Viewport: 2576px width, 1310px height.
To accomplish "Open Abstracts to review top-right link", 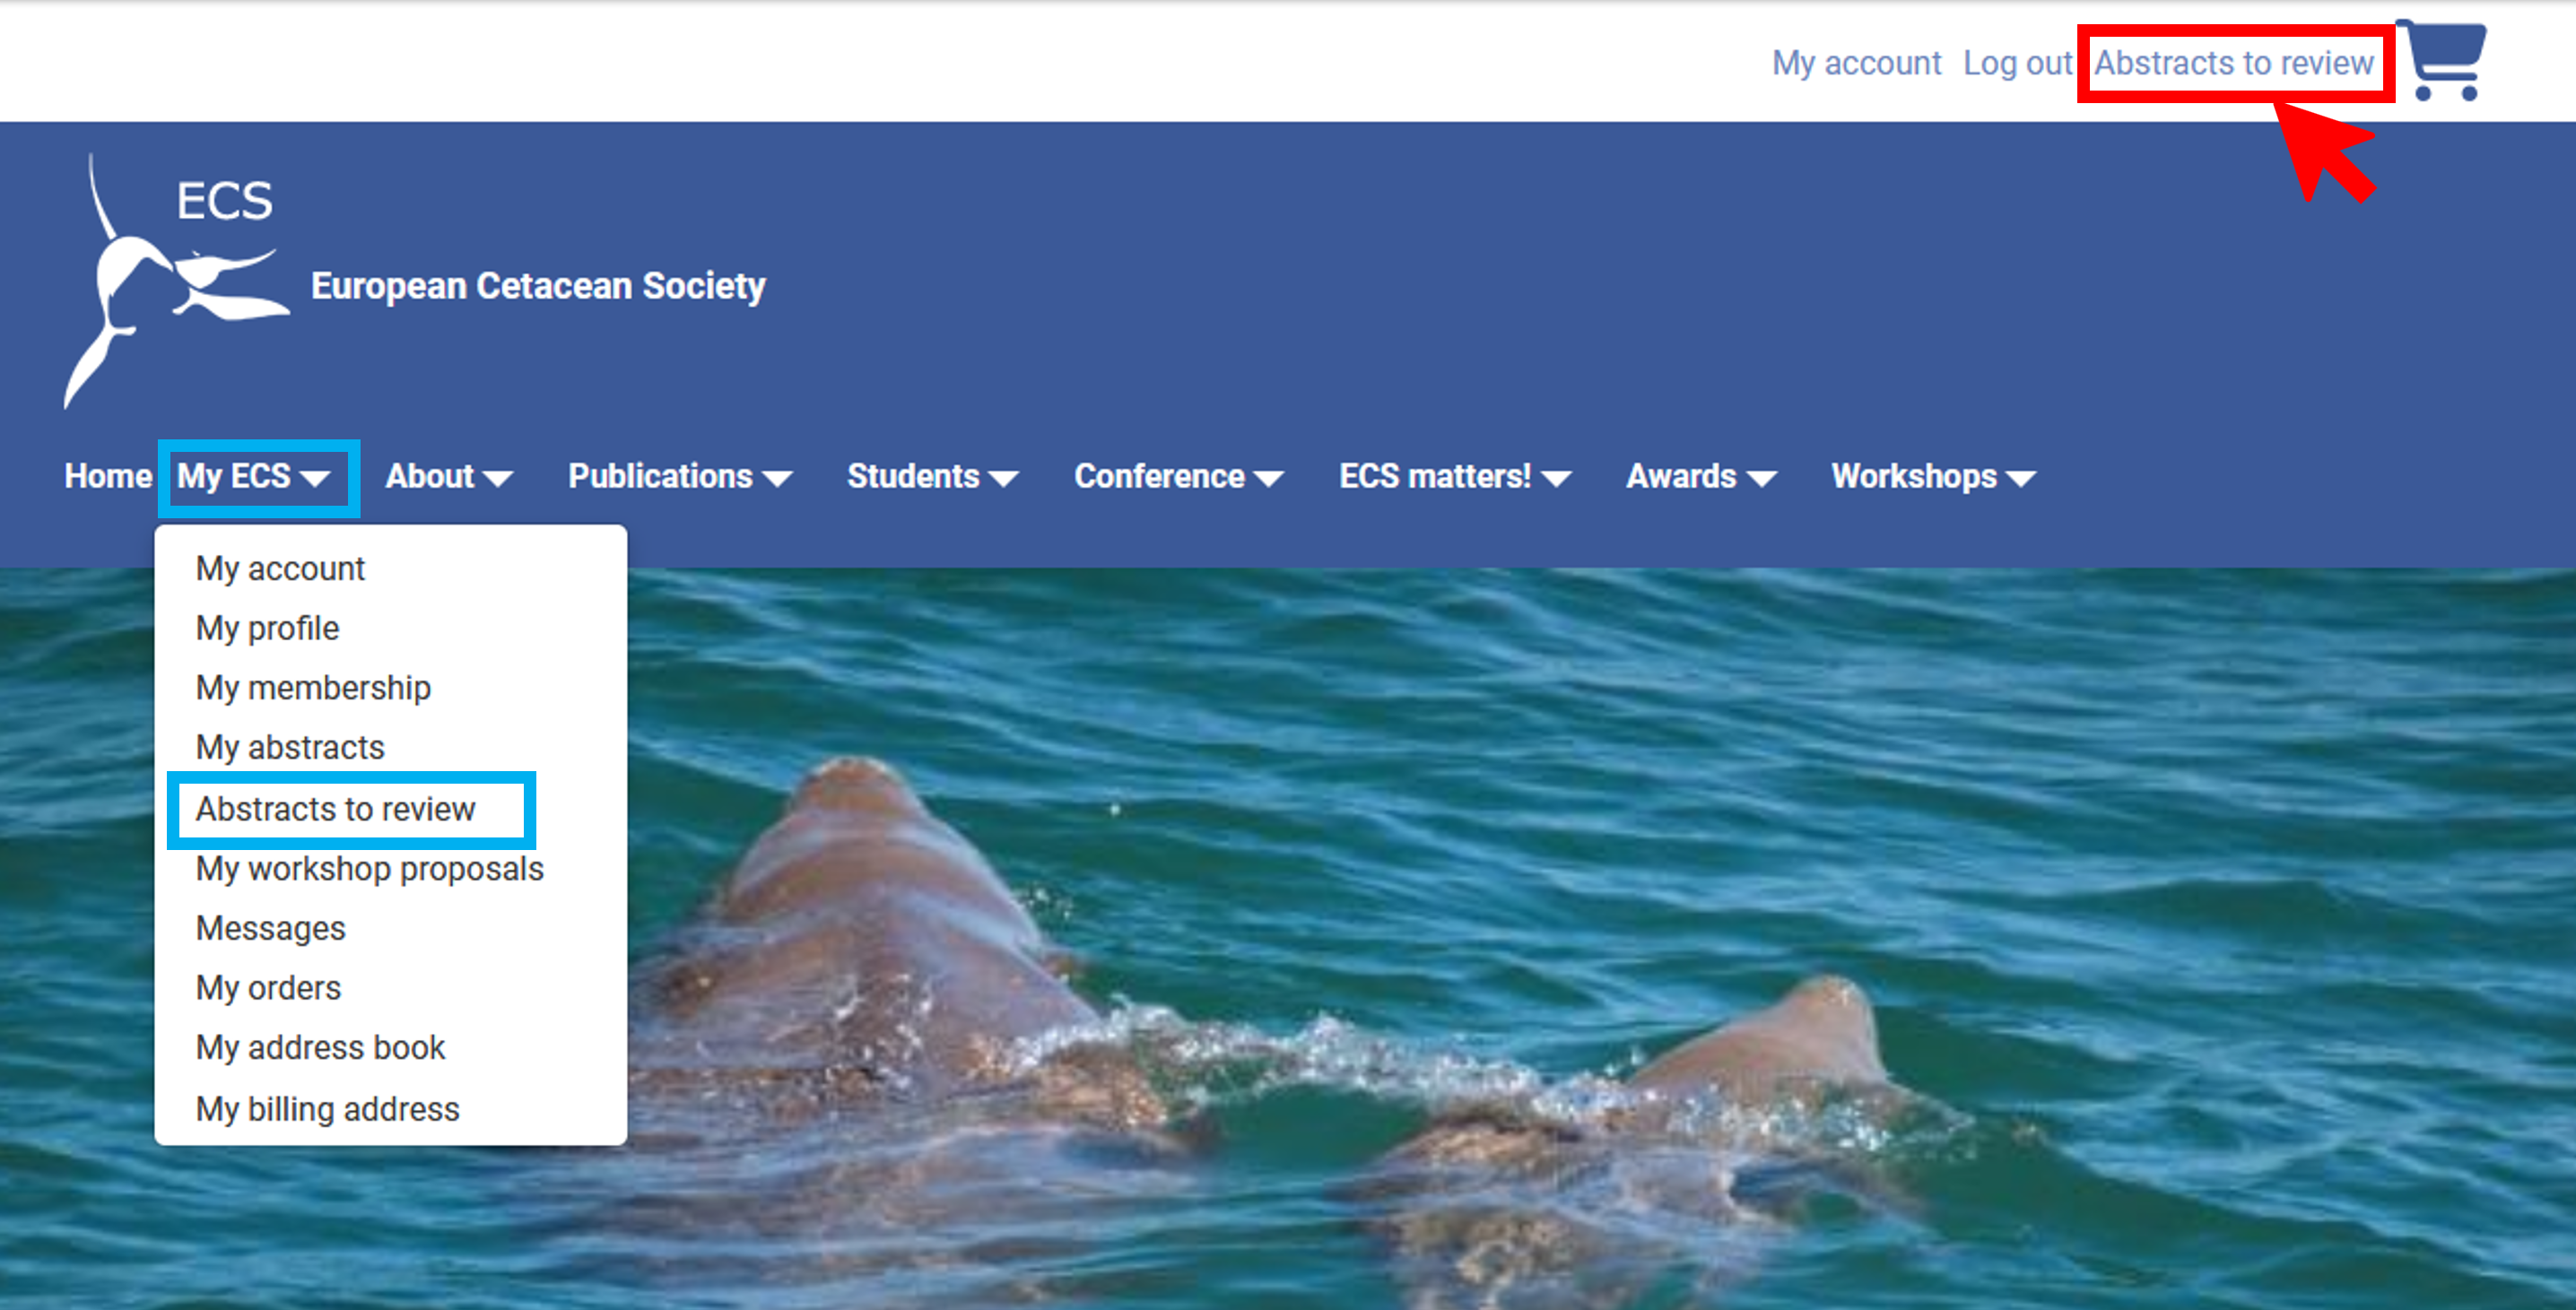I will pos(2234,63).
